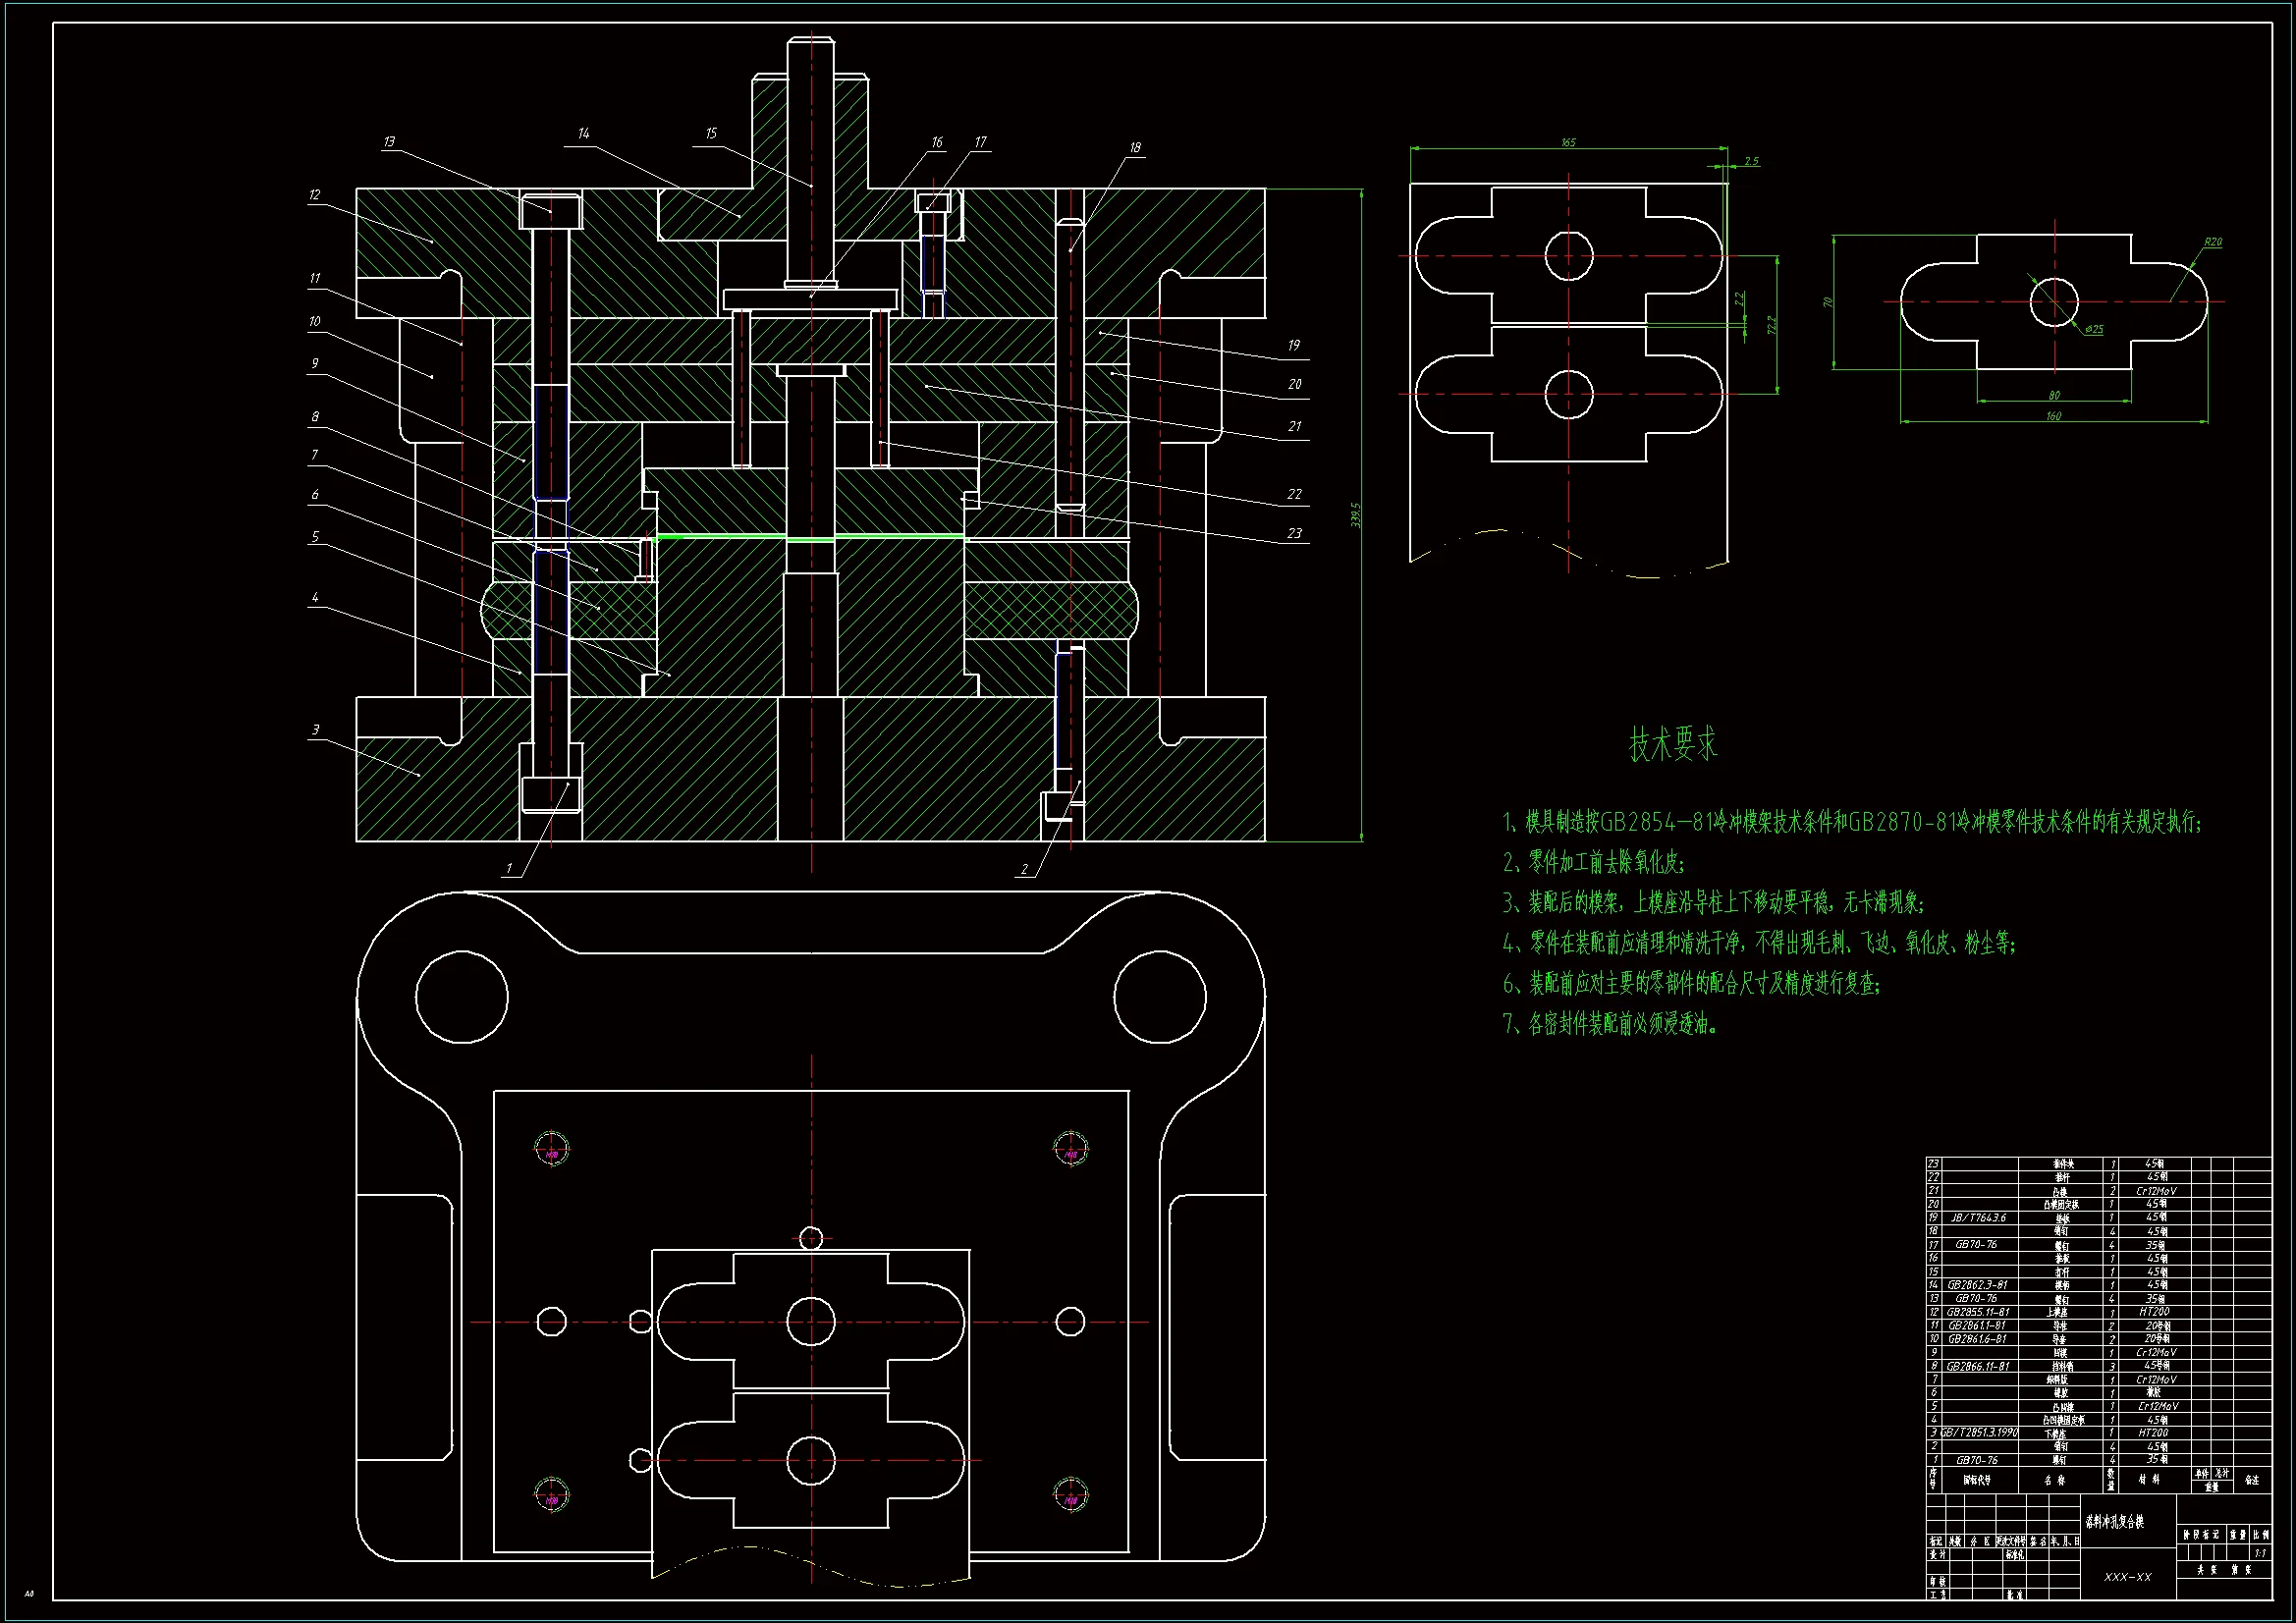Click part balloon number 3
Image resolution: width=2296 pixels, height=1623 pixels.
[x=316, y=730]
